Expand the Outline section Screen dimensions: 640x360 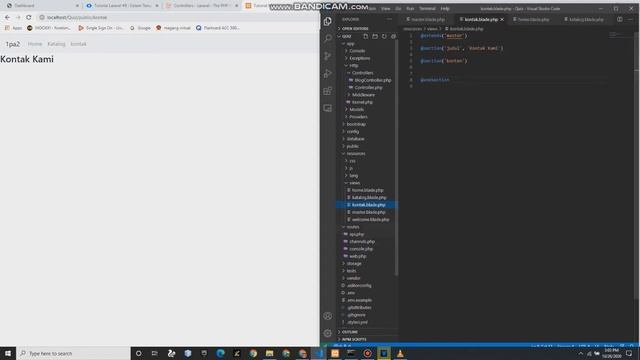pyautogui.click(x=350, y=332)
